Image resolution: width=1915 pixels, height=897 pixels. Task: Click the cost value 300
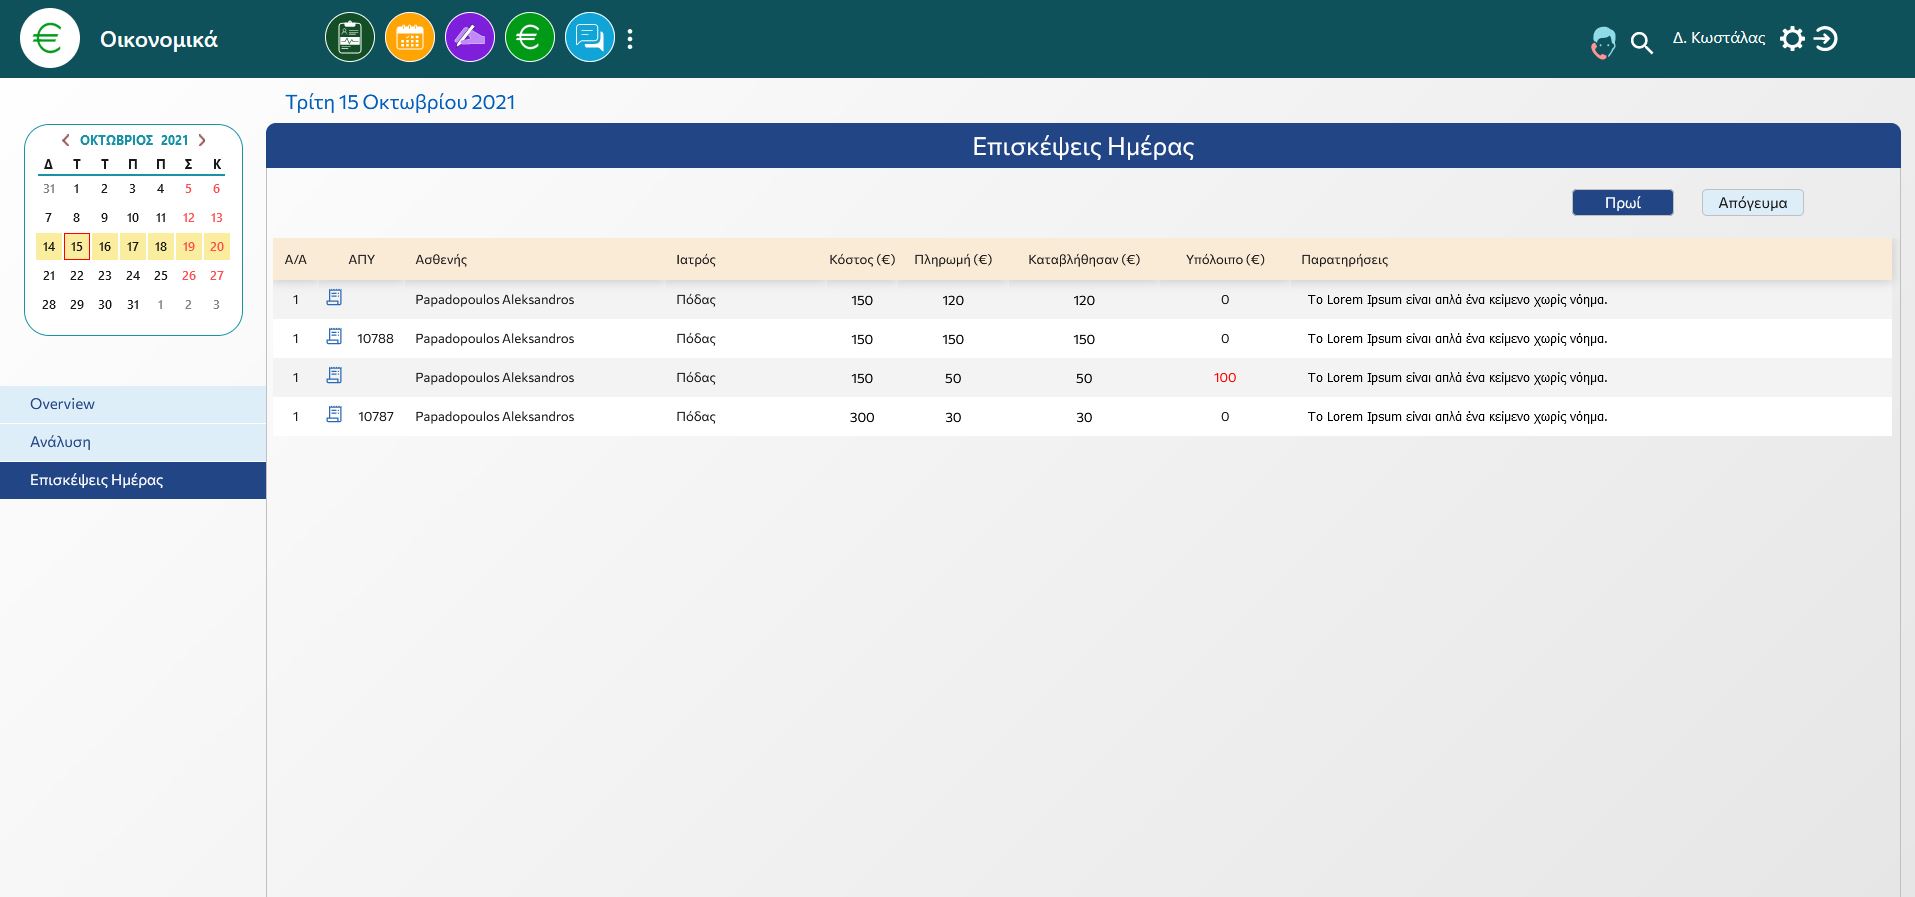tap(862, 417)
